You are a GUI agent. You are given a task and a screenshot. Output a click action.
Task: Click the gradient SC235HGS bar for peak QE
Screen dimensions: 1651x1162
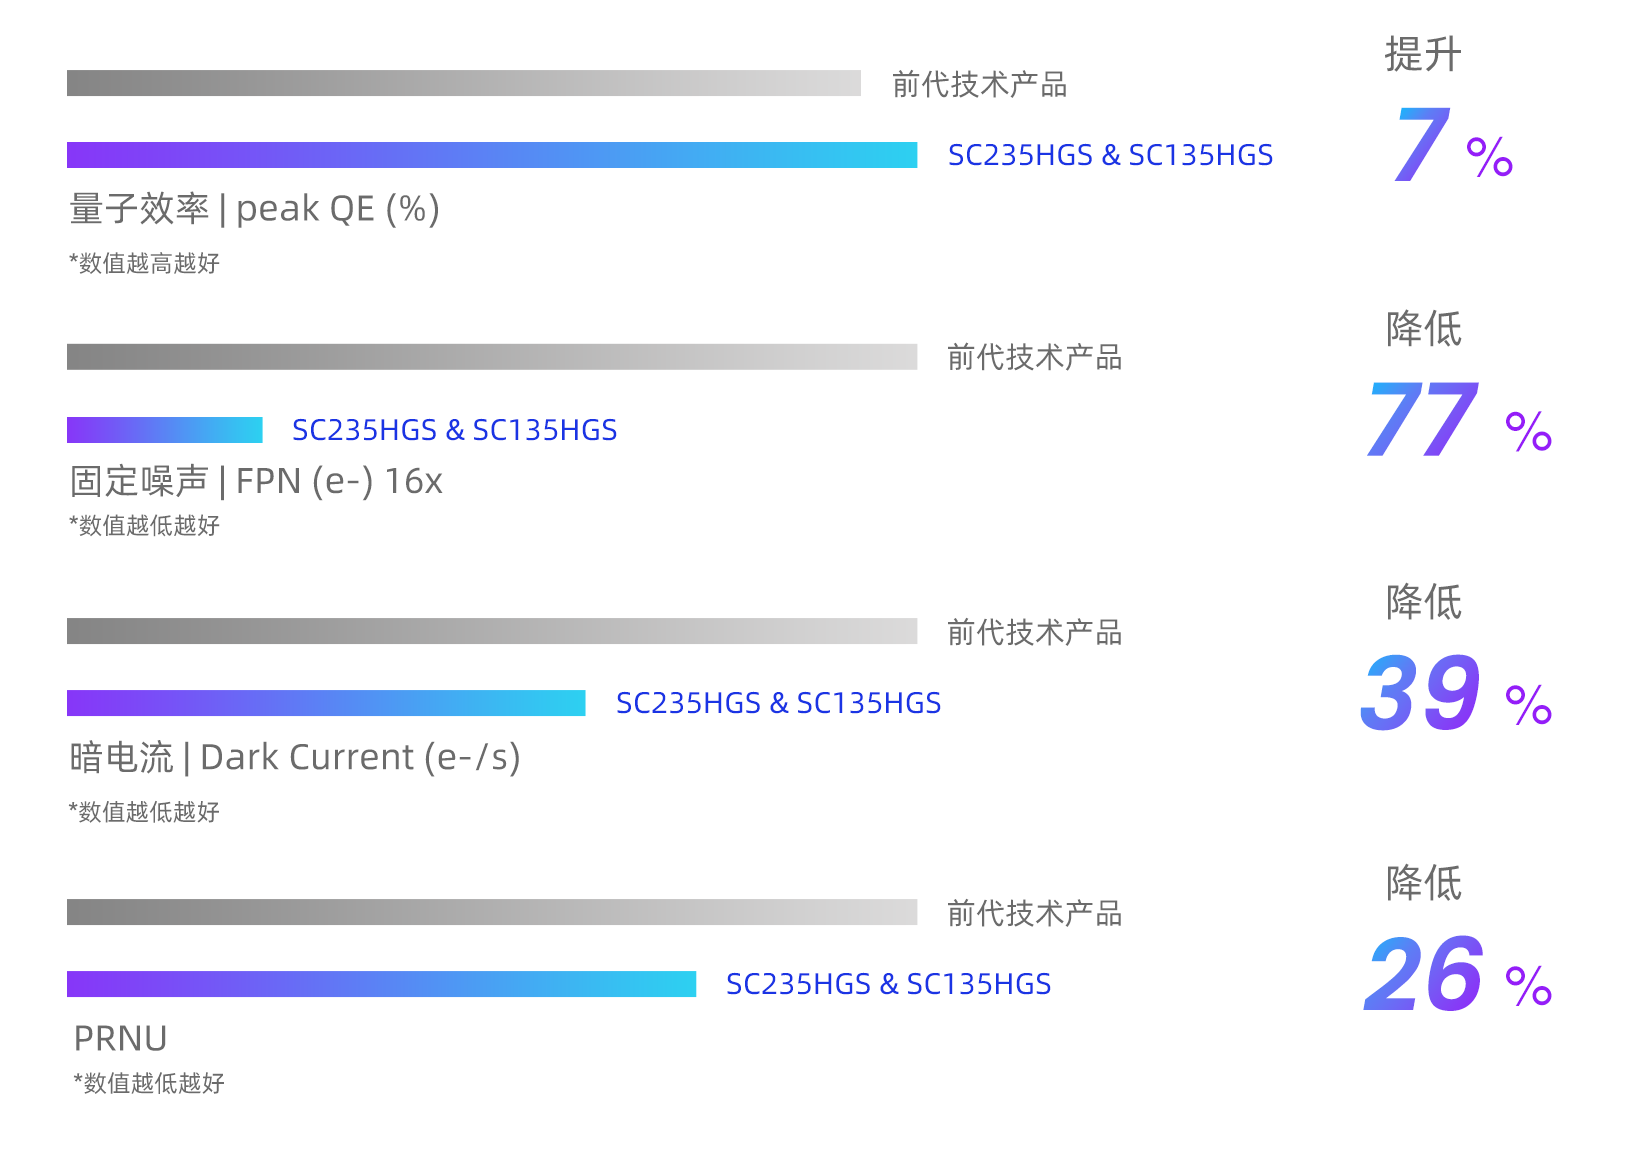[x=492, y=155]
